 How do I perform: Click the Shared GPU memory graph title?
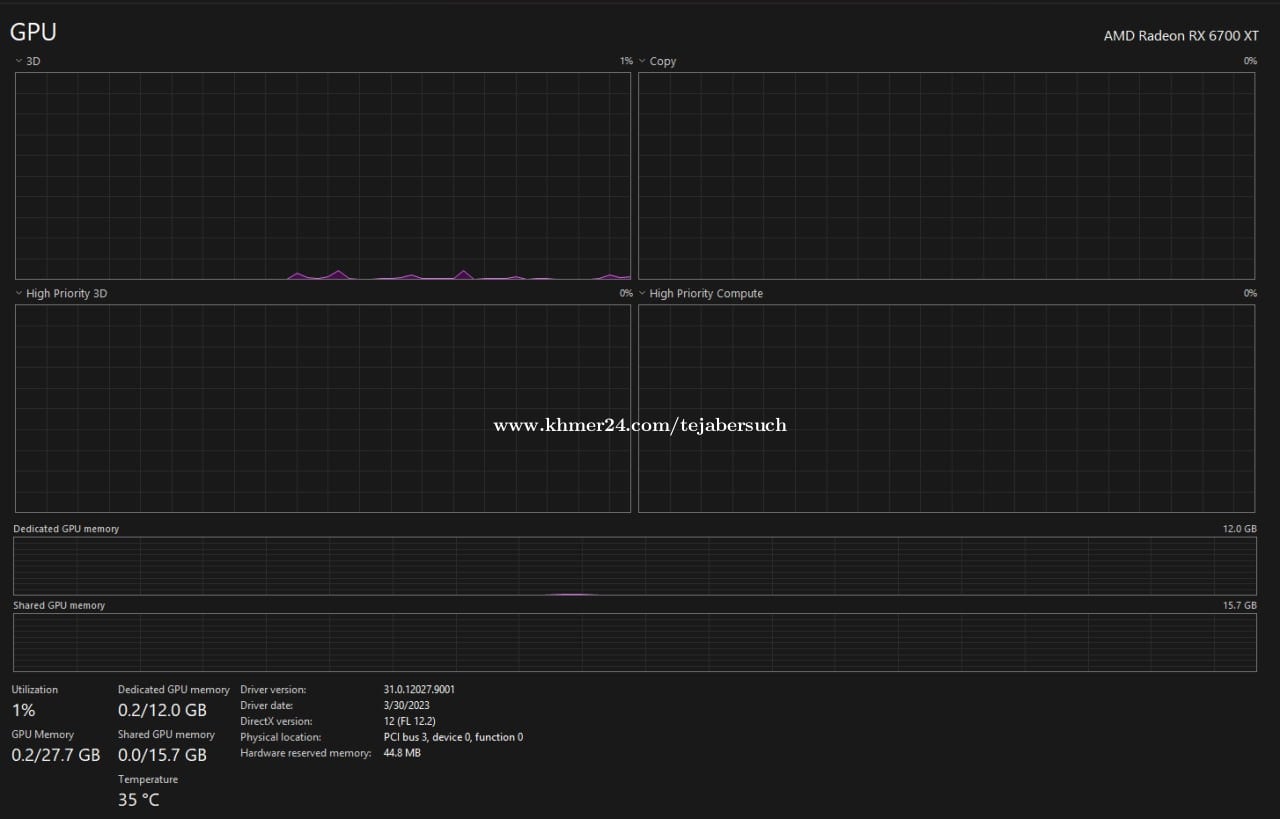pos(59,605)
